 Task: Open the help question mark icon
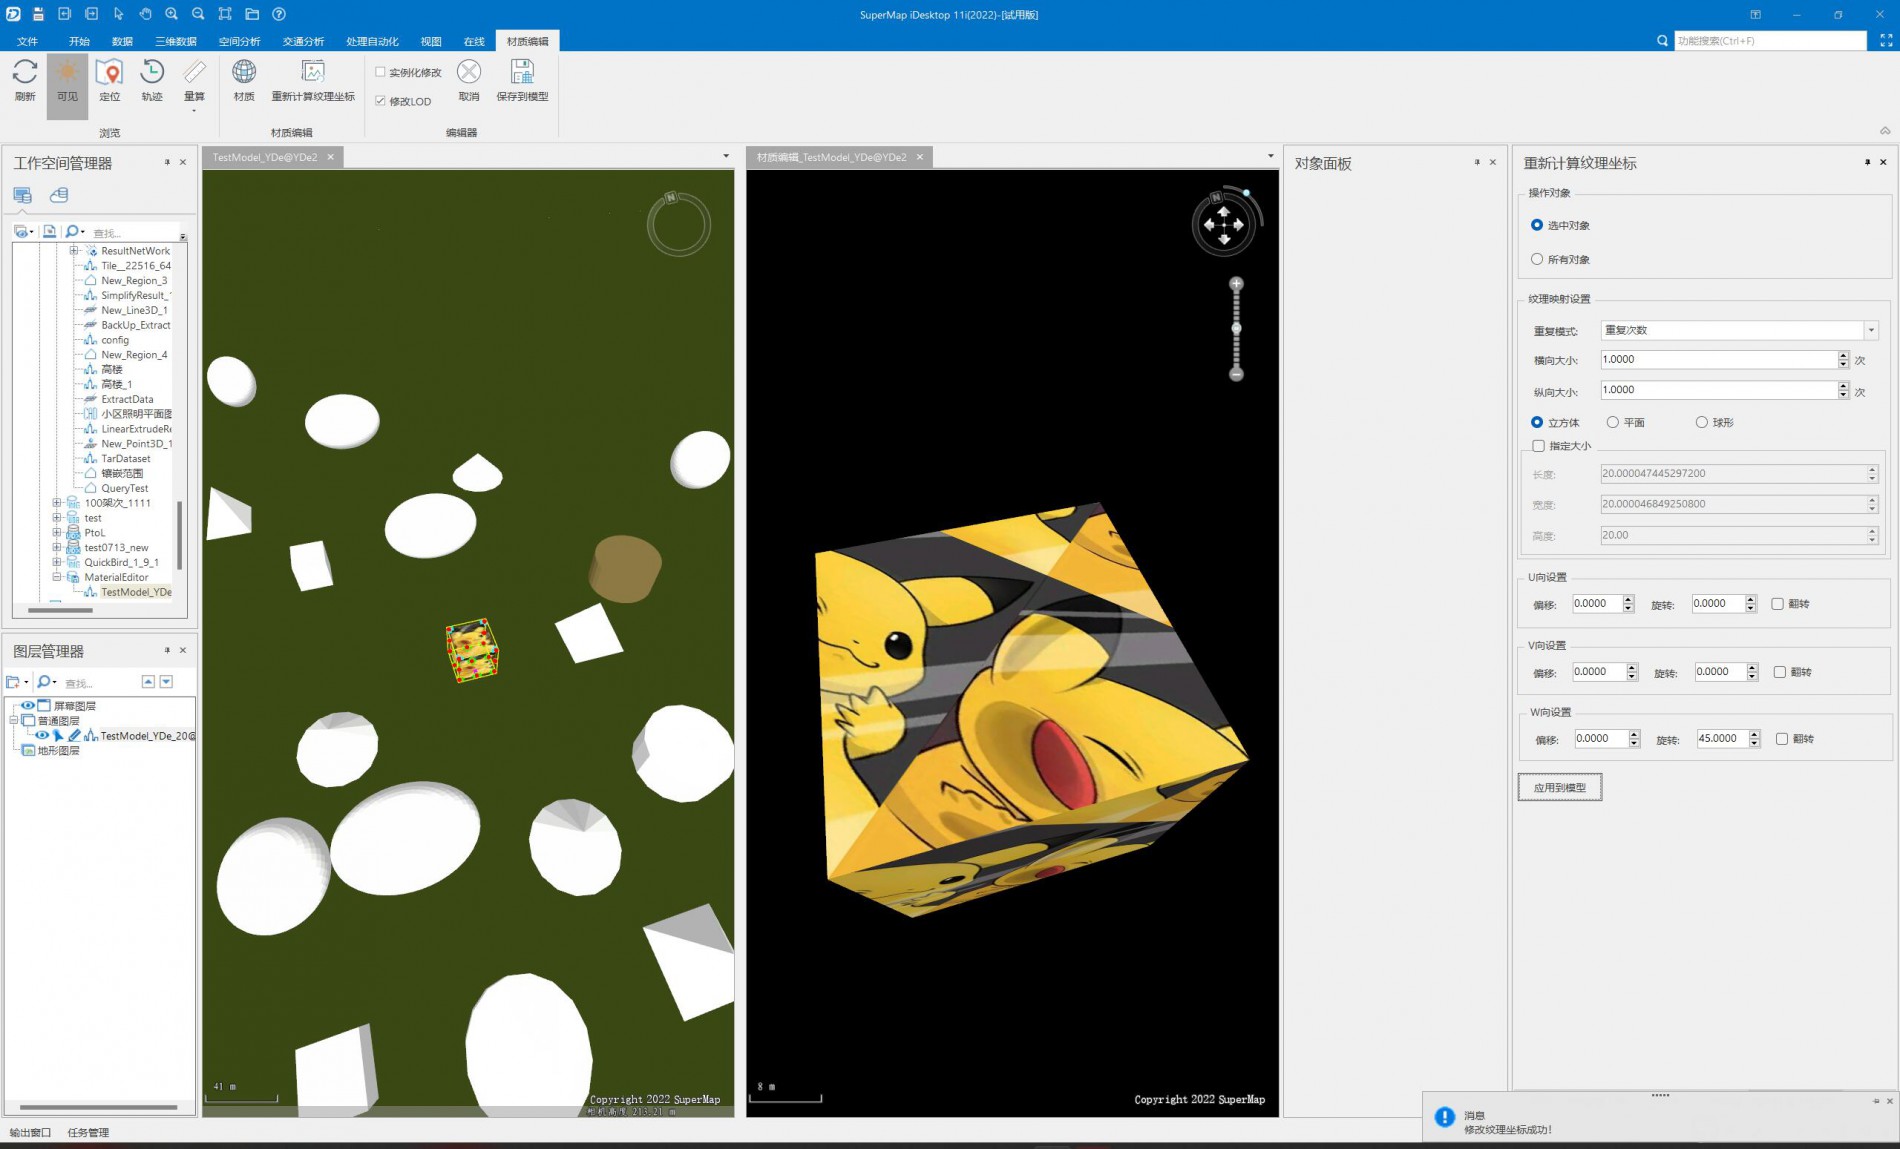pyautogui.click(x=279, y=14)
